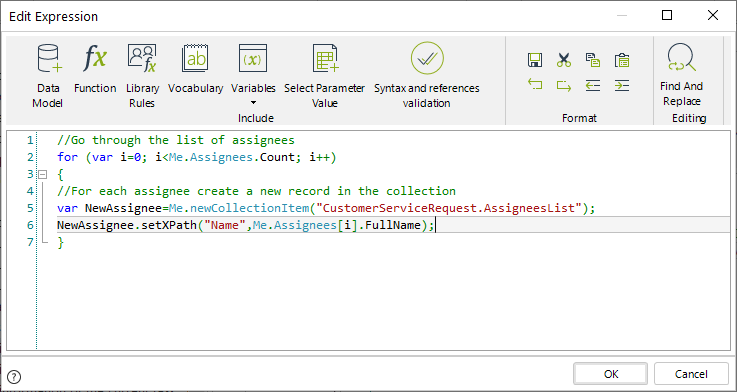Decrease indent of the code line
The image size is (737, 392).
pyautogui.click(x=593, y=85)
